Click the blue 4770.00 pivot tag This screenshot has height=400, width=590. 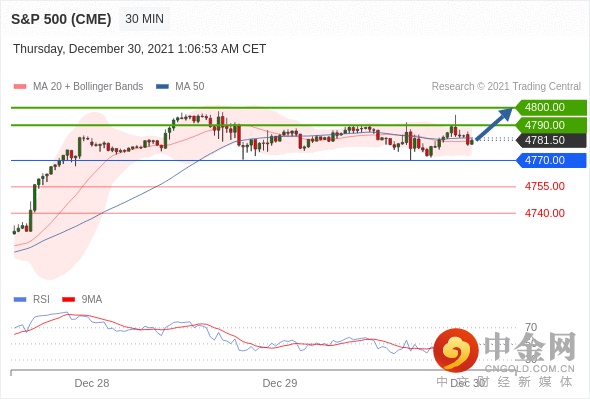coord(551,160)
